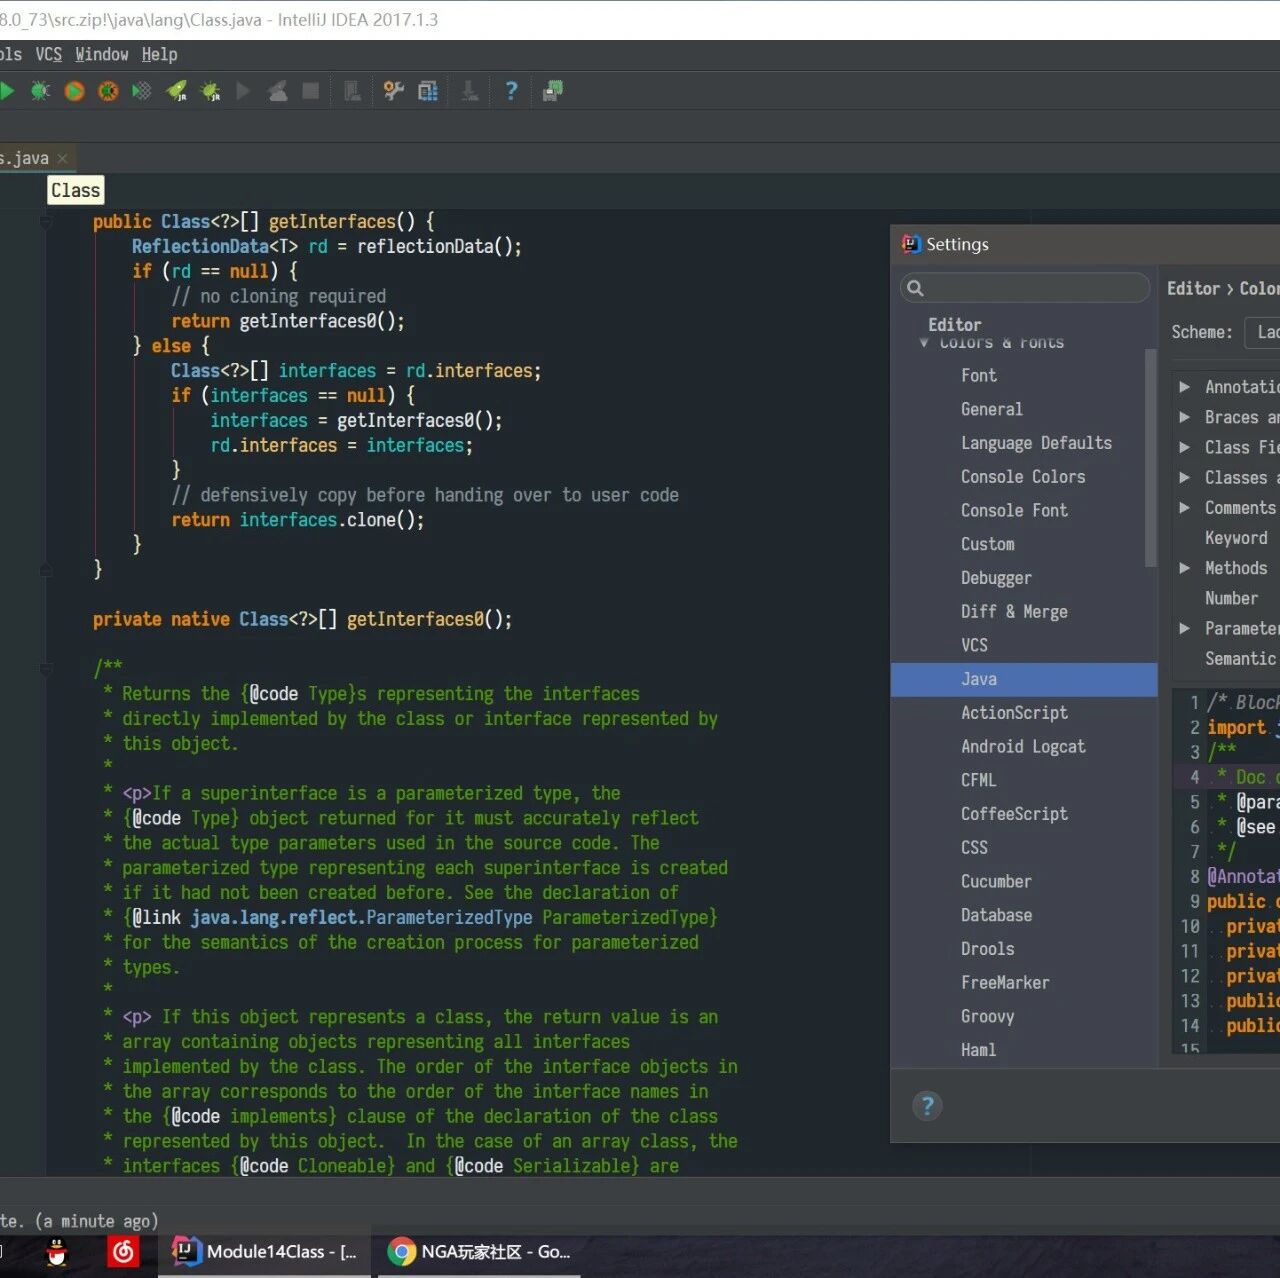Click the Settings tree vertical scrollbar

(1150, 458)
